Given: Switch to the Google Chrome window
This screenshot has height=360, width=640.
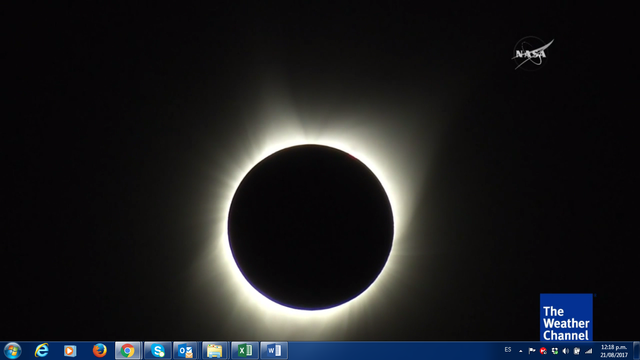Looking at the screenshot, I should click(128, 351).
